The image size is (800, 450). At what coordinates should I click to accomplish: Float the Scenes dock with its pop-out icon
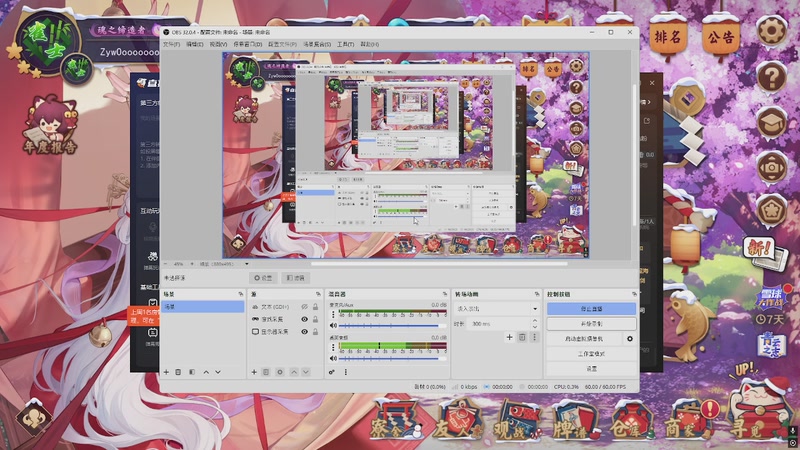point(241,294)
